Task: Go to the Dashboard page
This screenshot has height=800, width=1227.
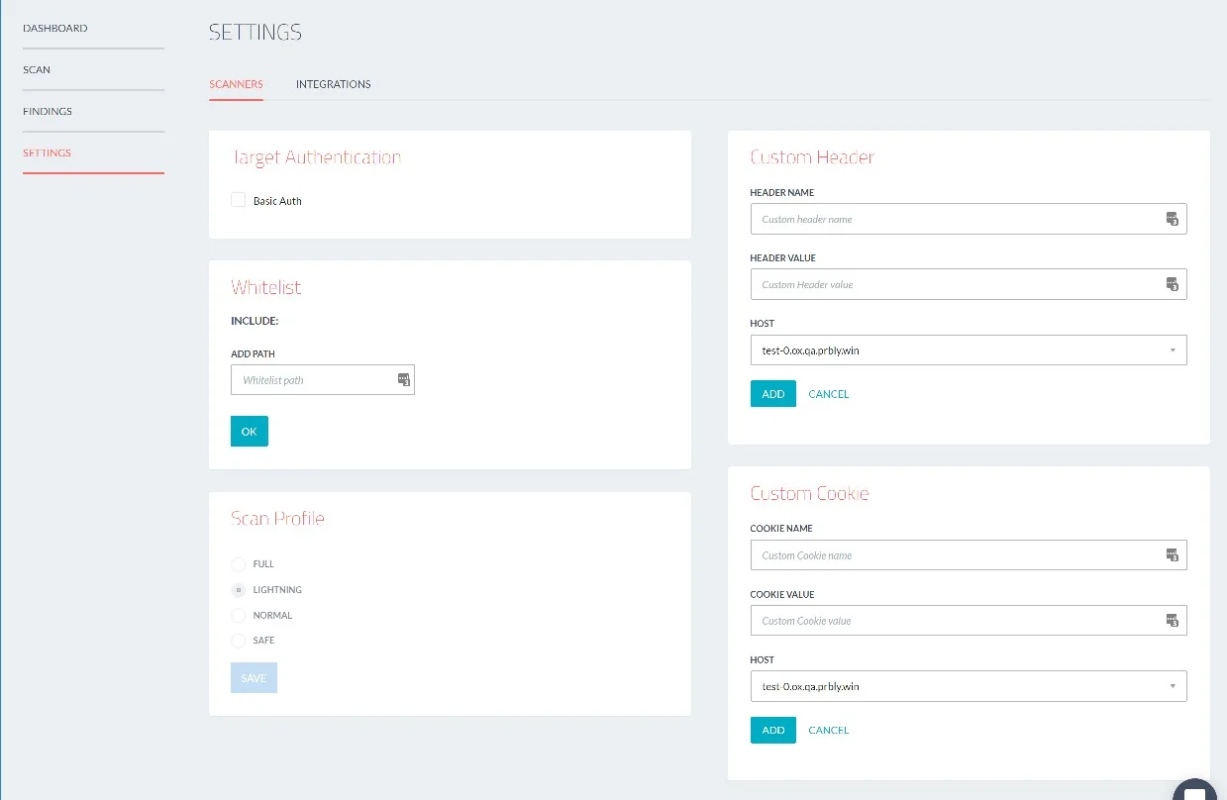Action: [x=55, y=28]
